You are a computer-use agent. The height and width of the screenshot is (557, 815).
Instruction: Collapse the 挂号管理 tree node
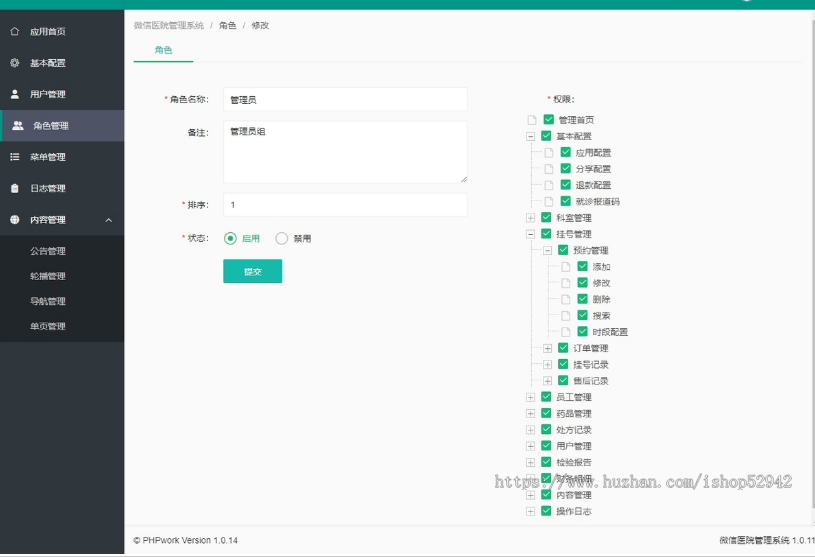[530, 234]
